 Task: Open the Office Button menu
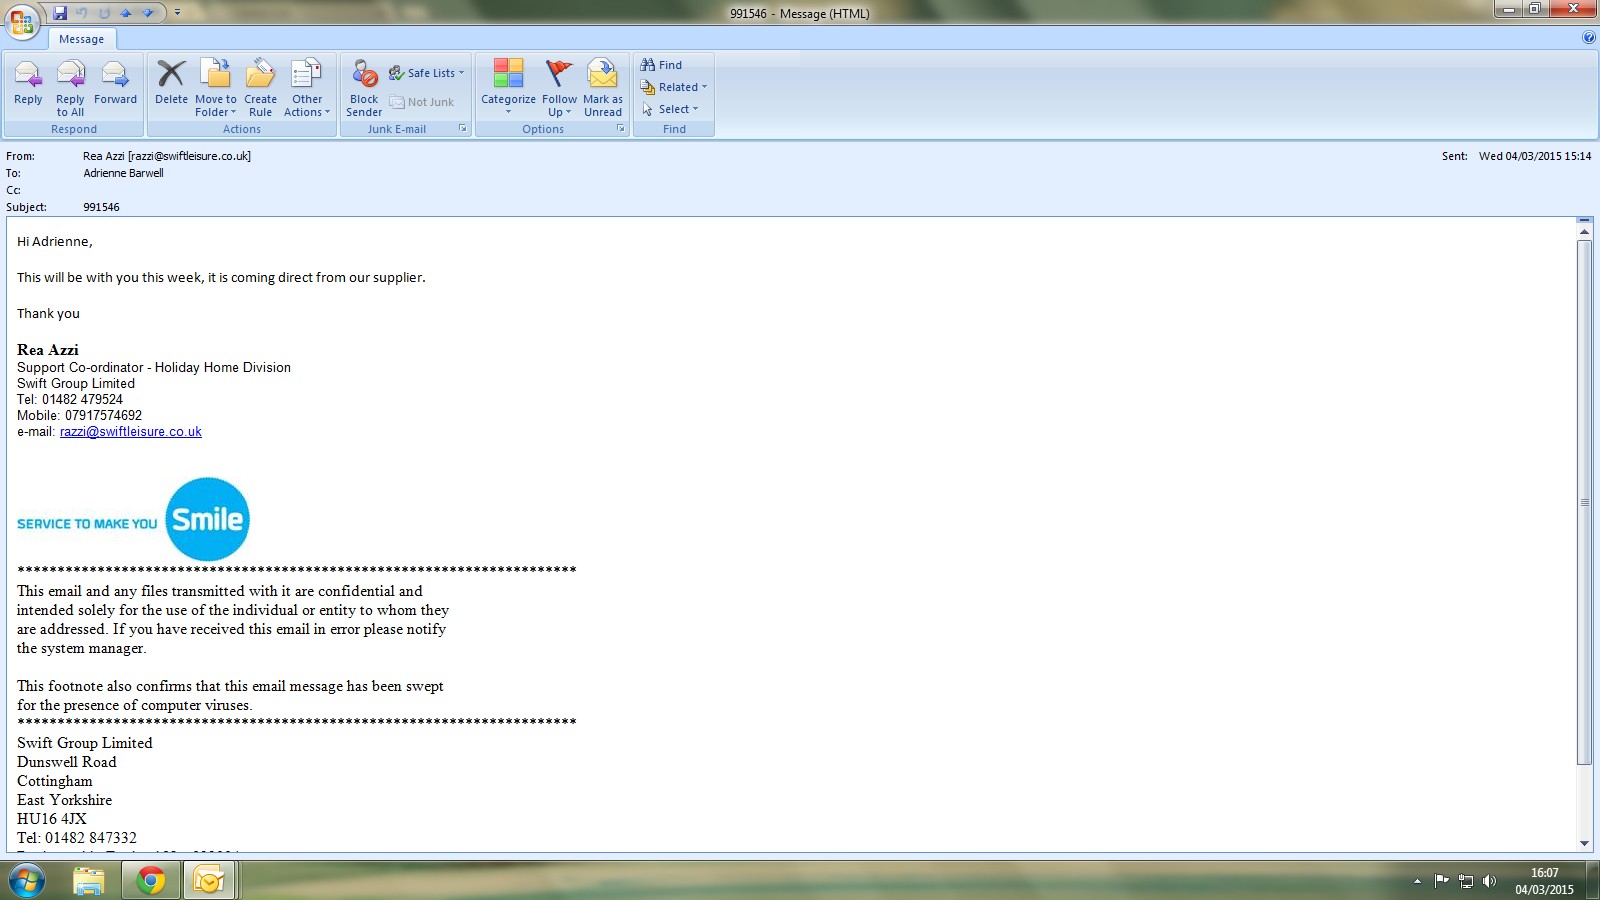22,20
